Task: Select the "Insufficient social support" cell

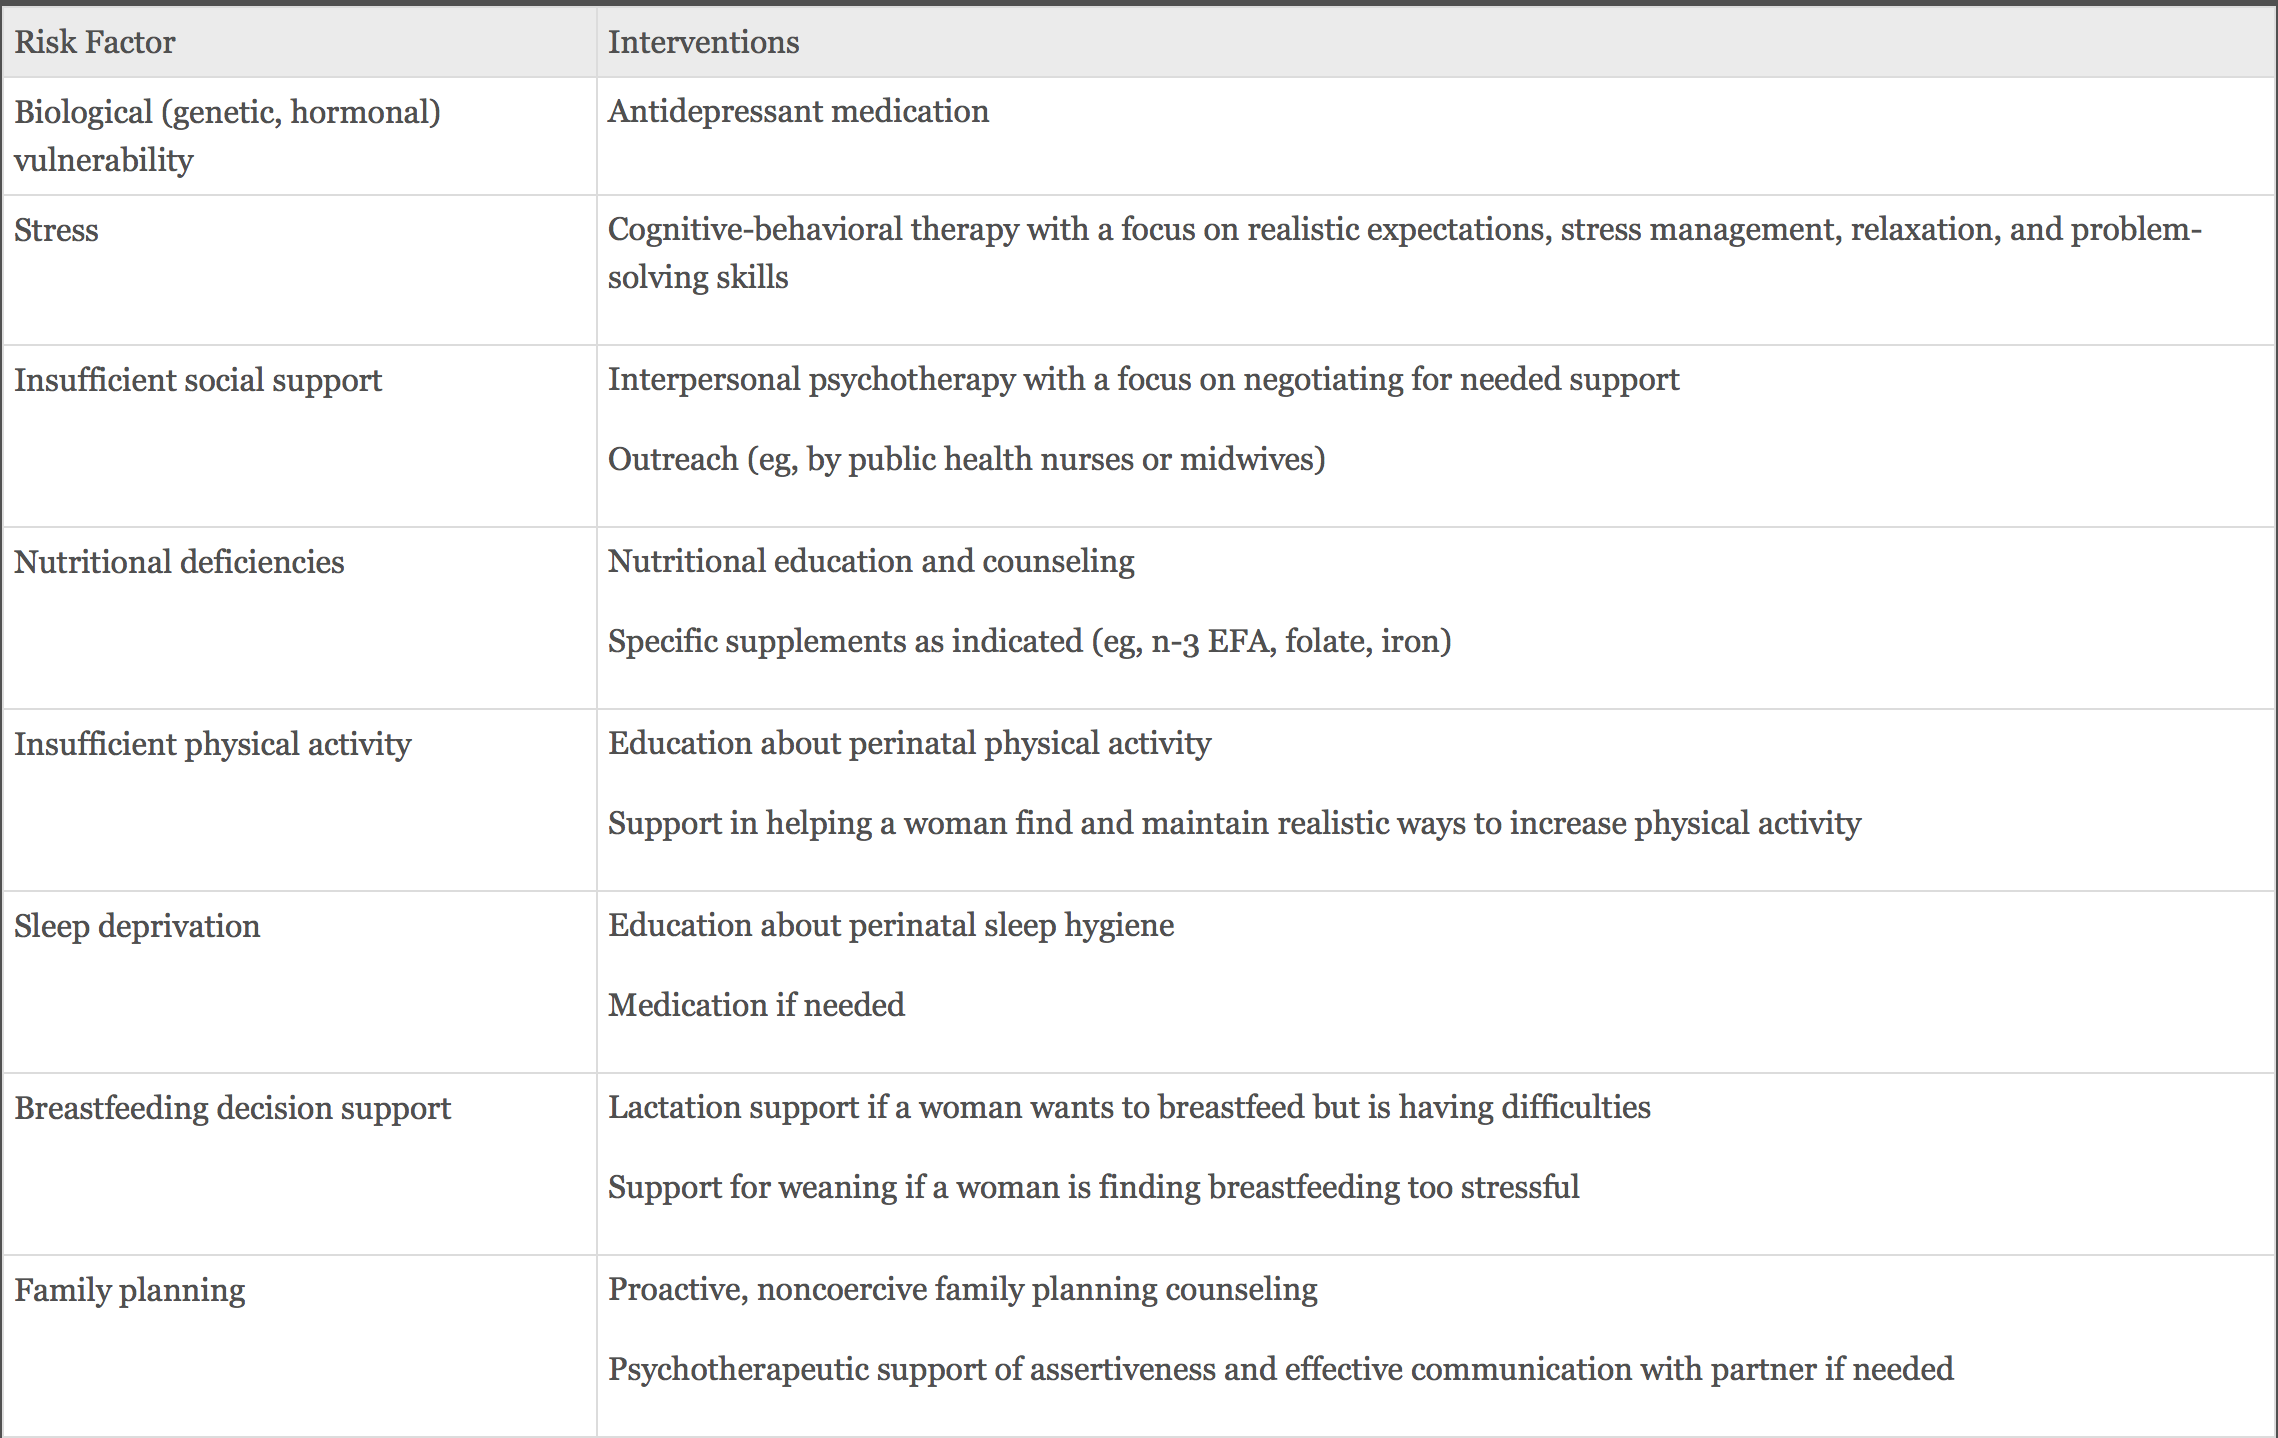Action: pyautogui.click(x=198, y=380)
